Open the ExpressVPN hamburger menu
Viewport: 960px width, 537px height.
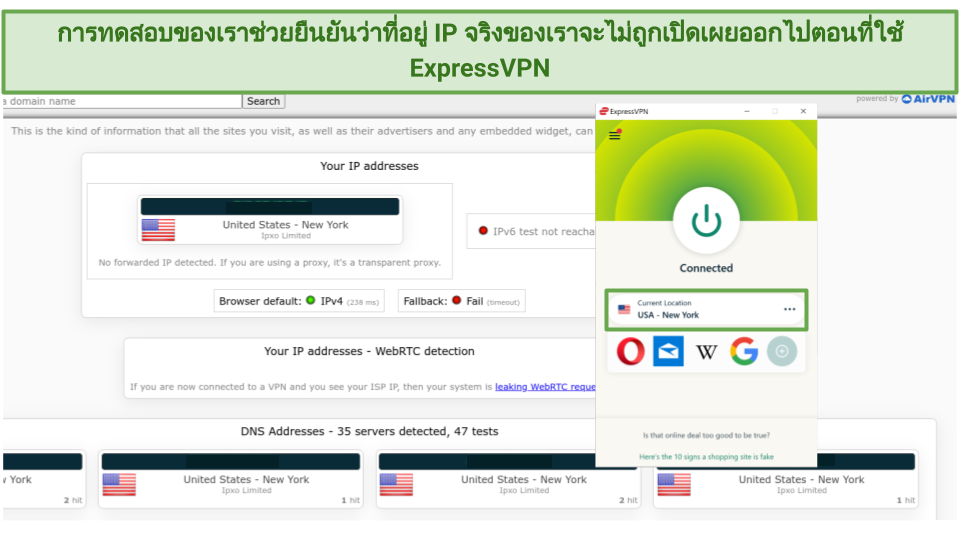coord(615,135)
